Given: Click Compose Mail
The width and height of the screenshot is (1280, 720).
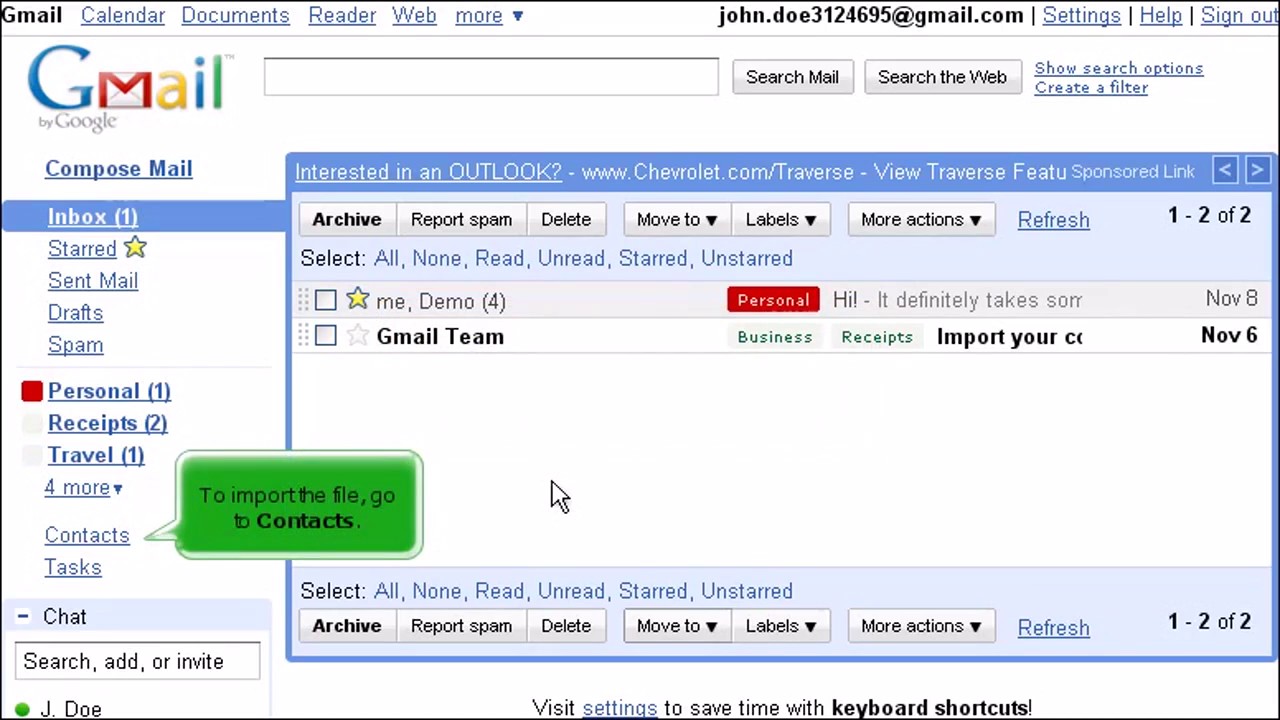Looking at the screenshot, I should click(118, 168).
